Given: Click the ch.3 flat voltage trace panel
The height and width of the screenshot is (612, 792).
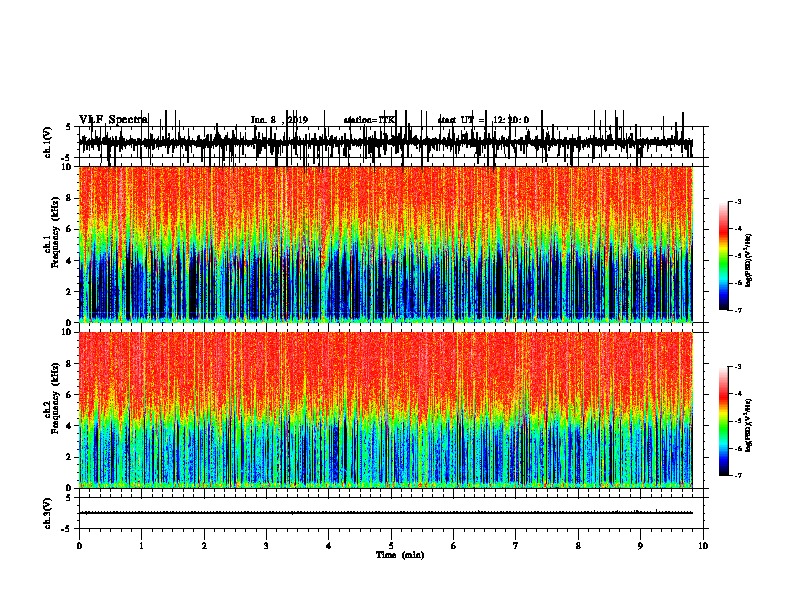Looking at the screenshot, I should tap(390, 513).
